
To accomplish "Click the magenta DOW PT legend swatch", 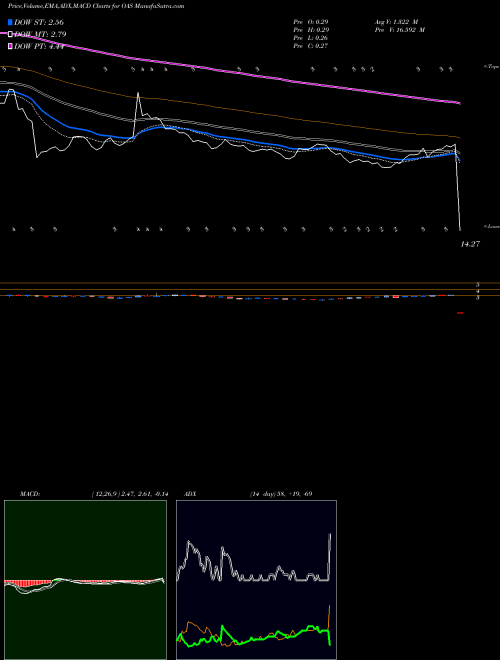I will [10, 46].
